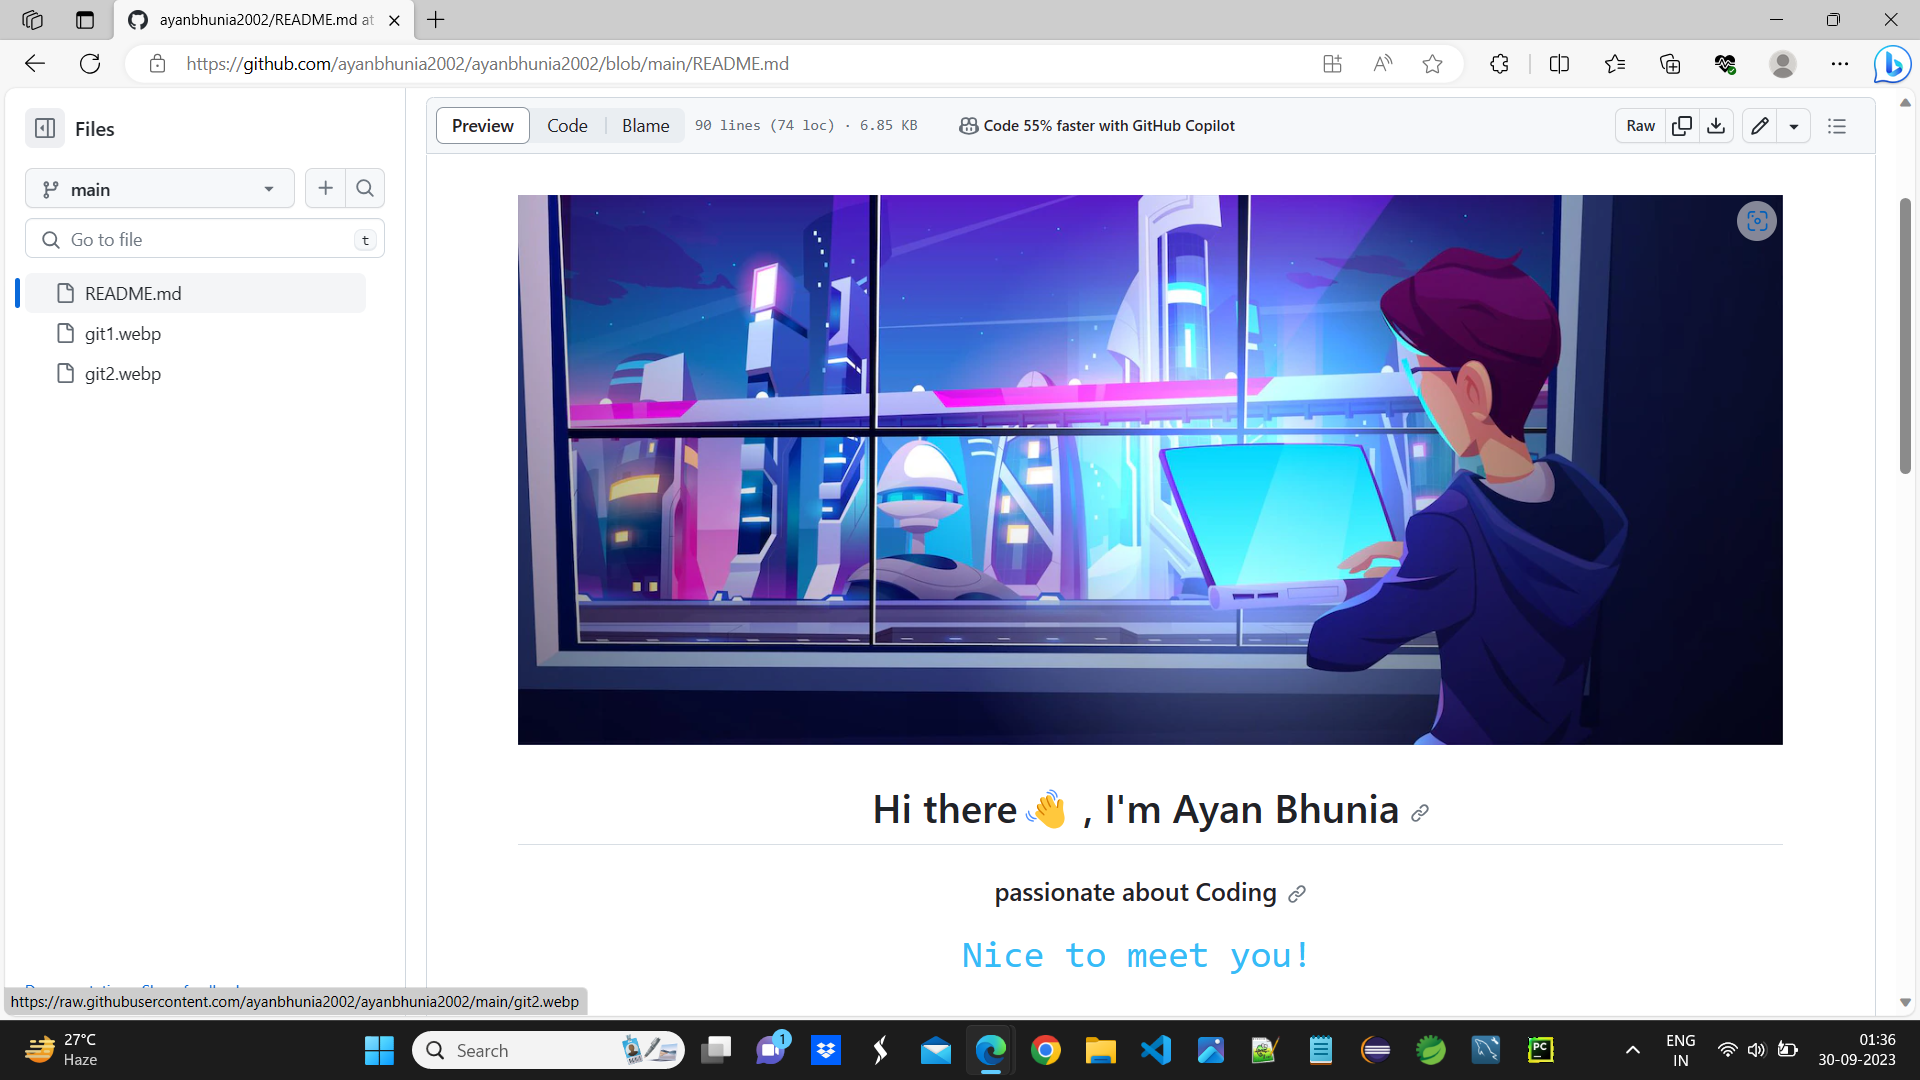
Task: Open the git1.webp file
Action: pos(121,333)
